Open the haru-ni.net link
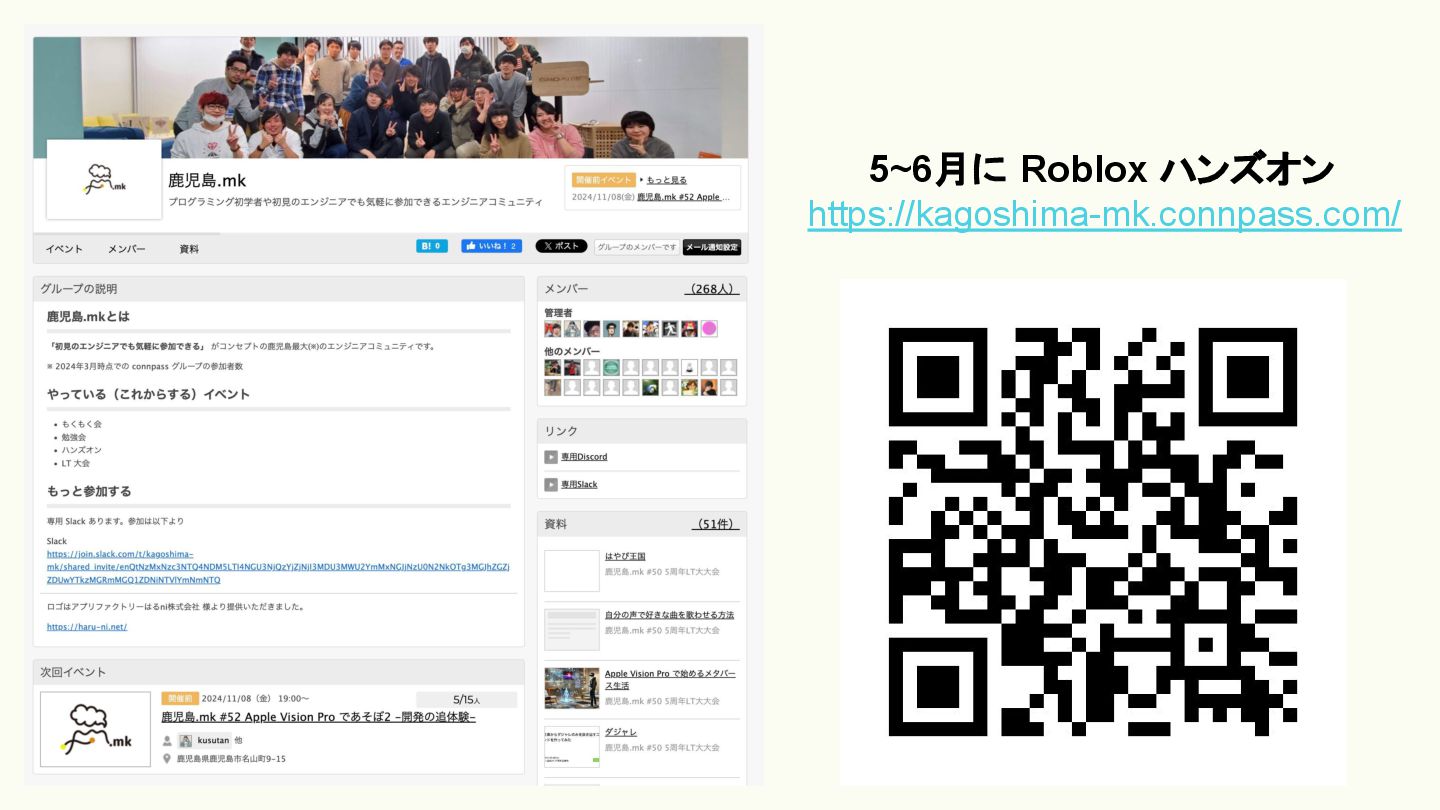1440x810 pixels. [x=87, y=627]
